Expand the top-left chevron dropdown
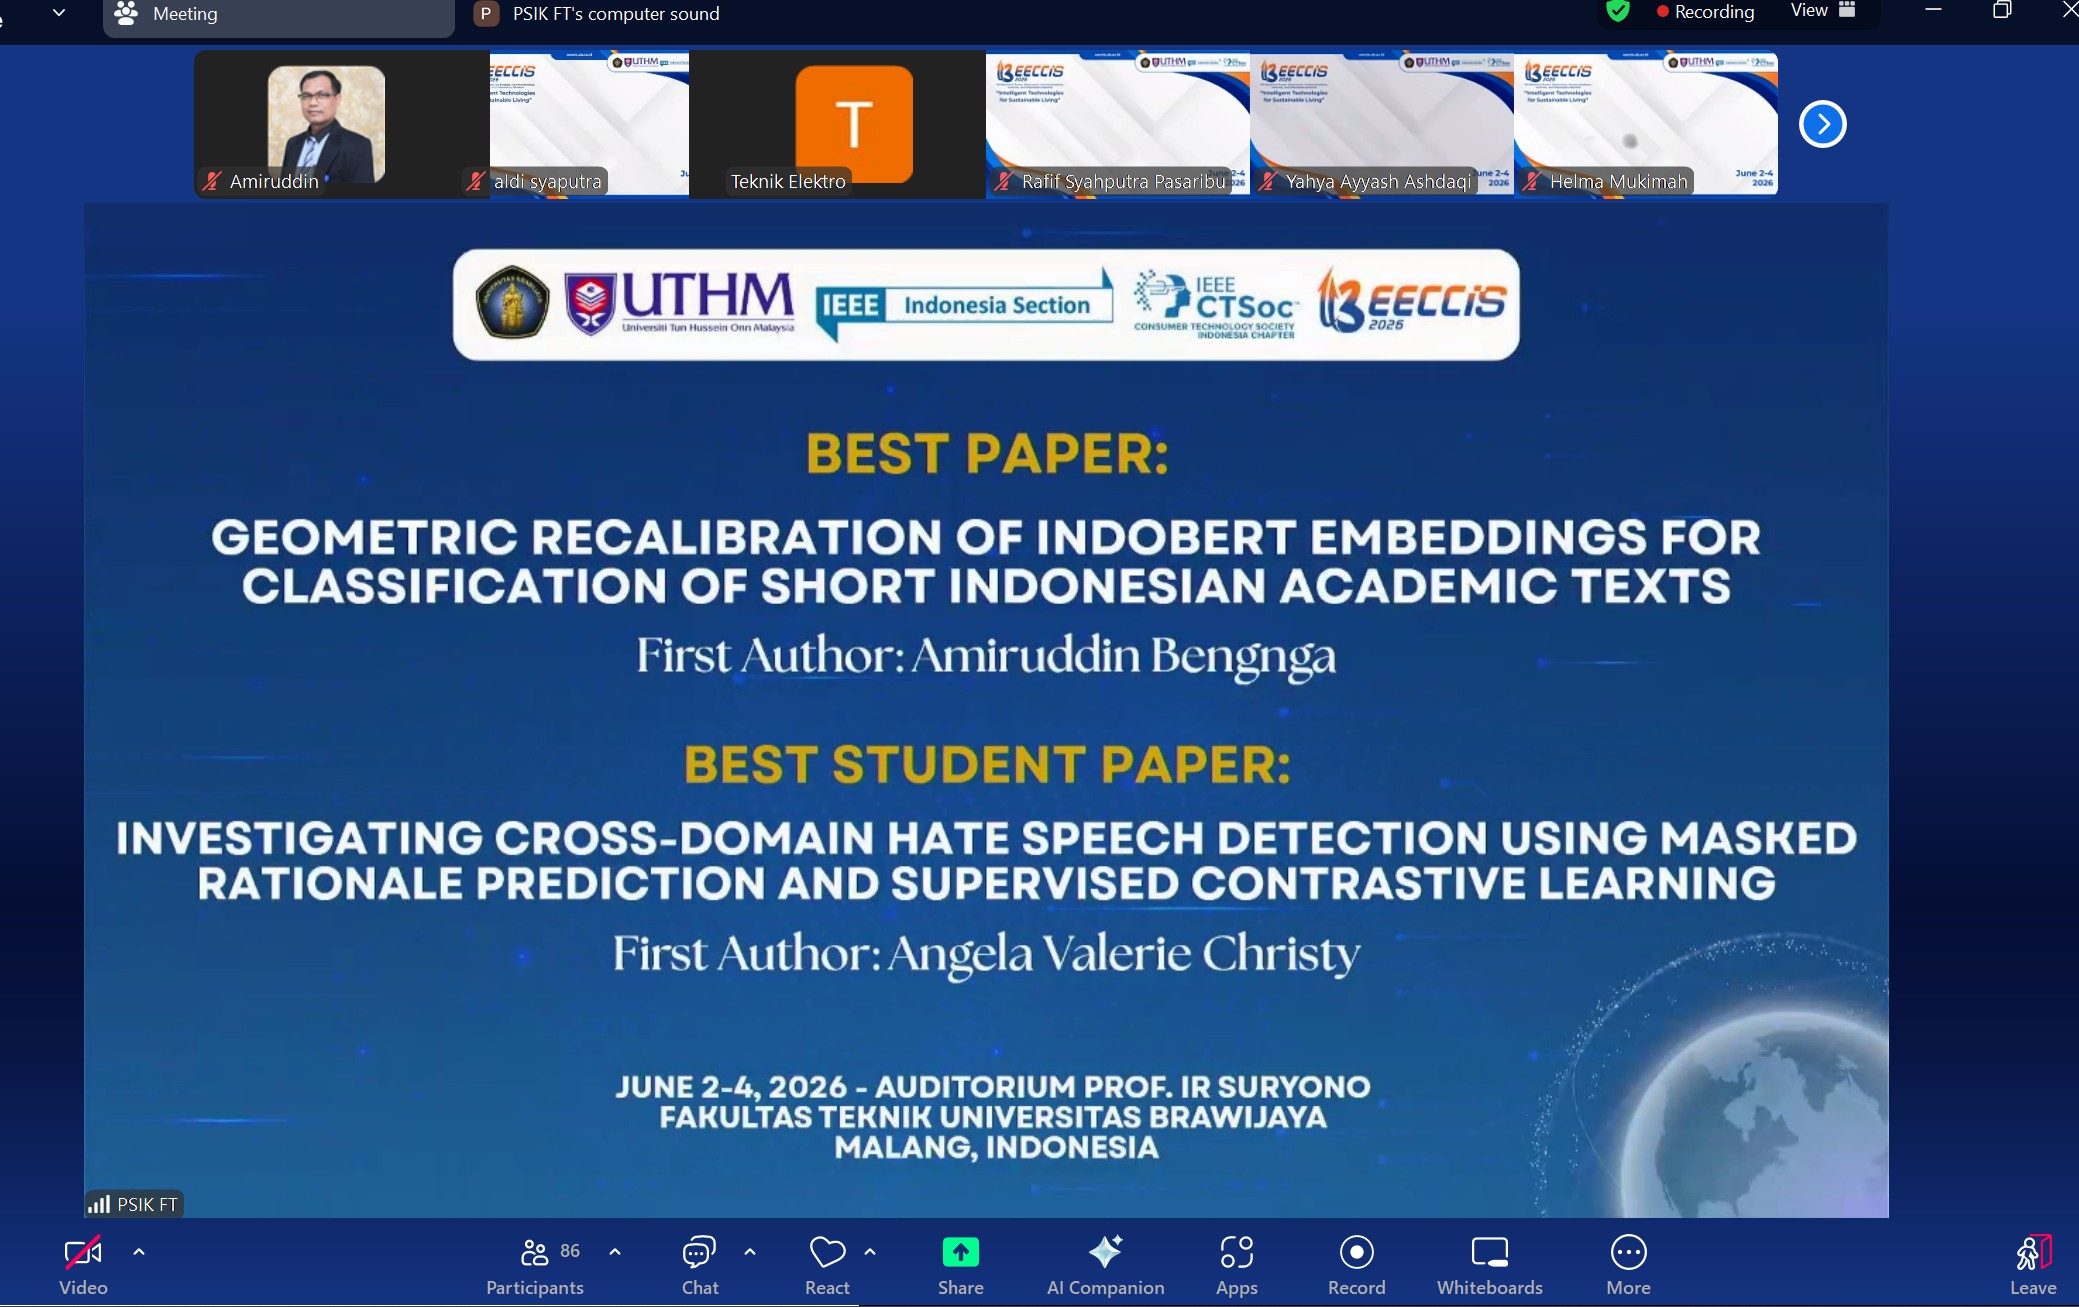This screenshot has width=2079, height=1307. 59,13
